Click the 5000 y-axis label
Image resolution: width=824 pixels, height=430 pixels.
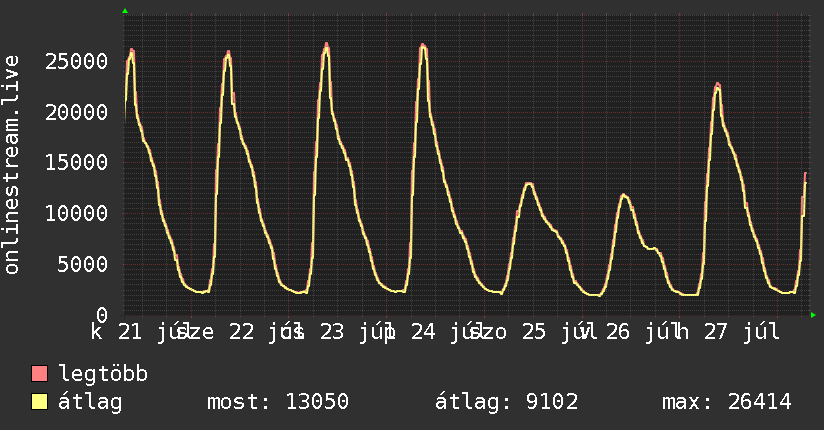83,264
